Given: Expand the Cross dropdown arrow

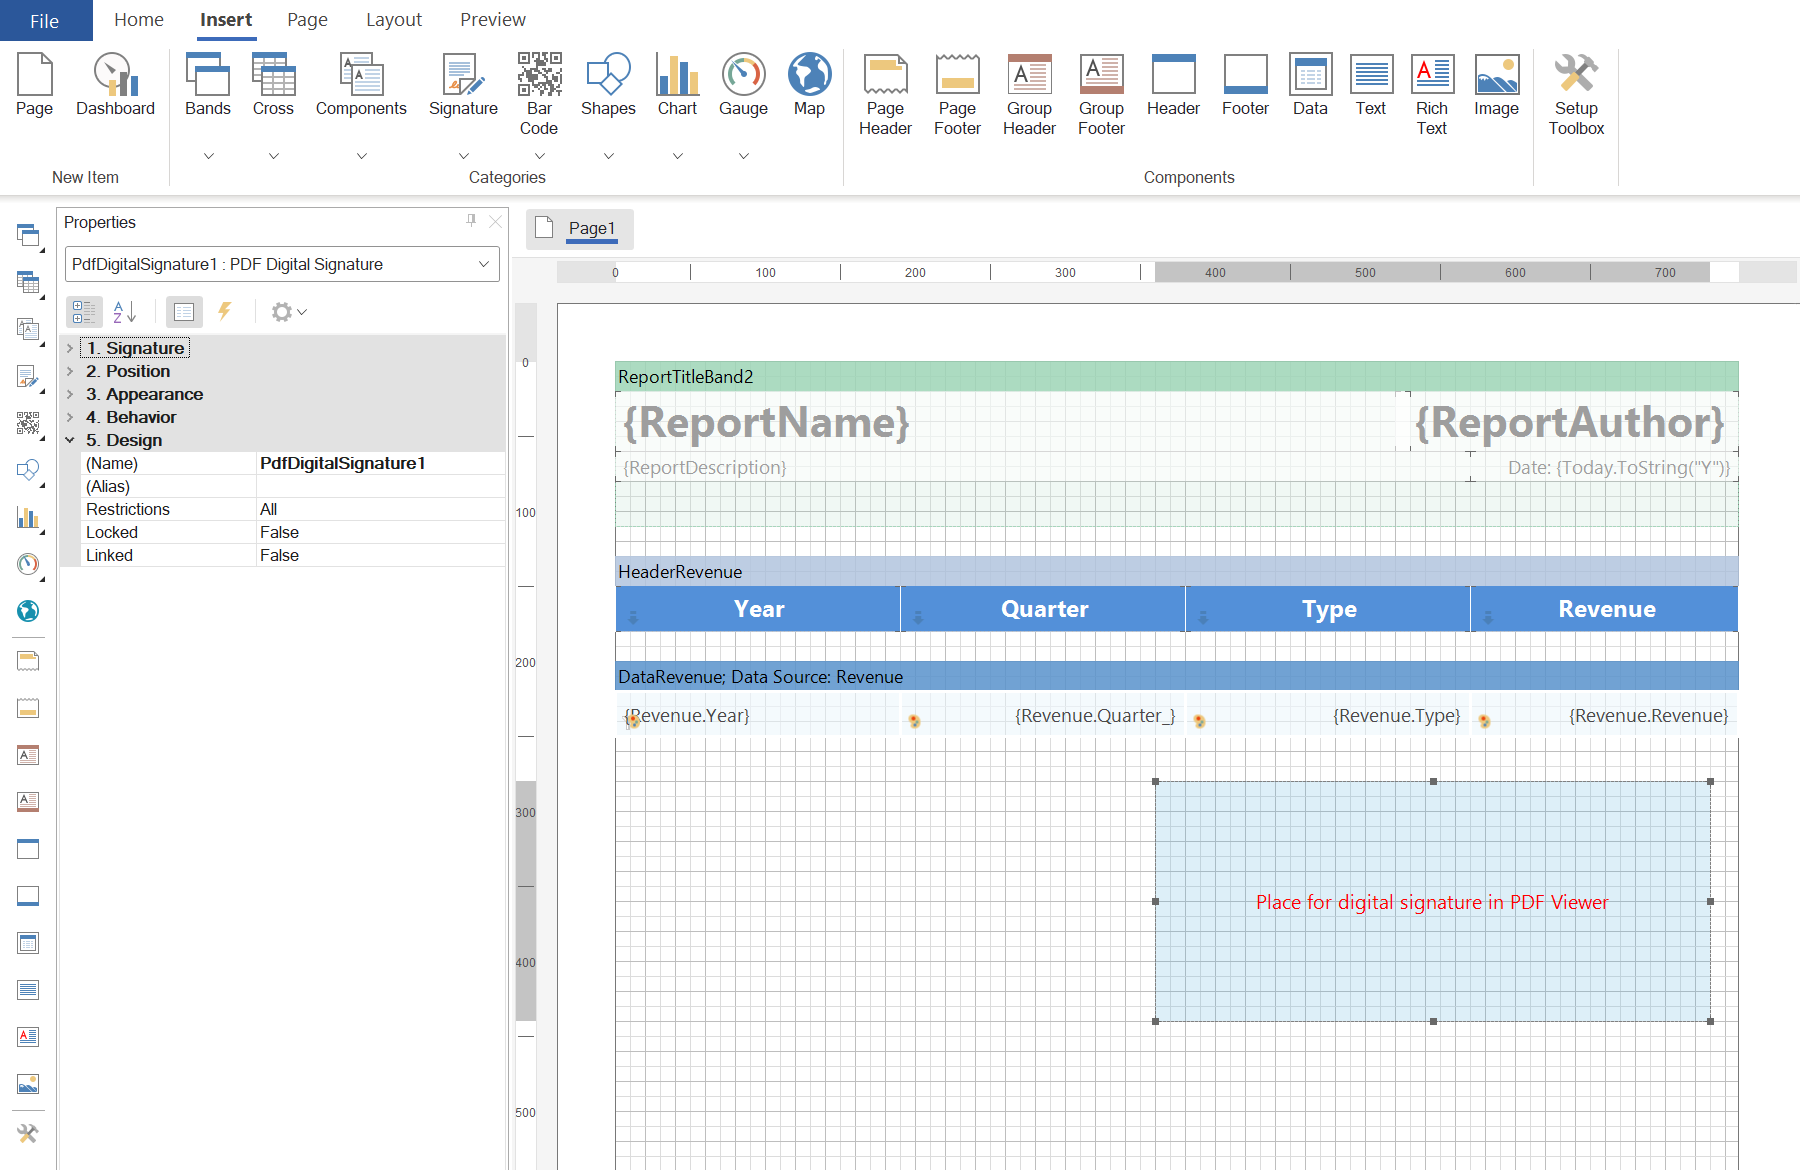Looking at the screenshot, I should (273, 156).
